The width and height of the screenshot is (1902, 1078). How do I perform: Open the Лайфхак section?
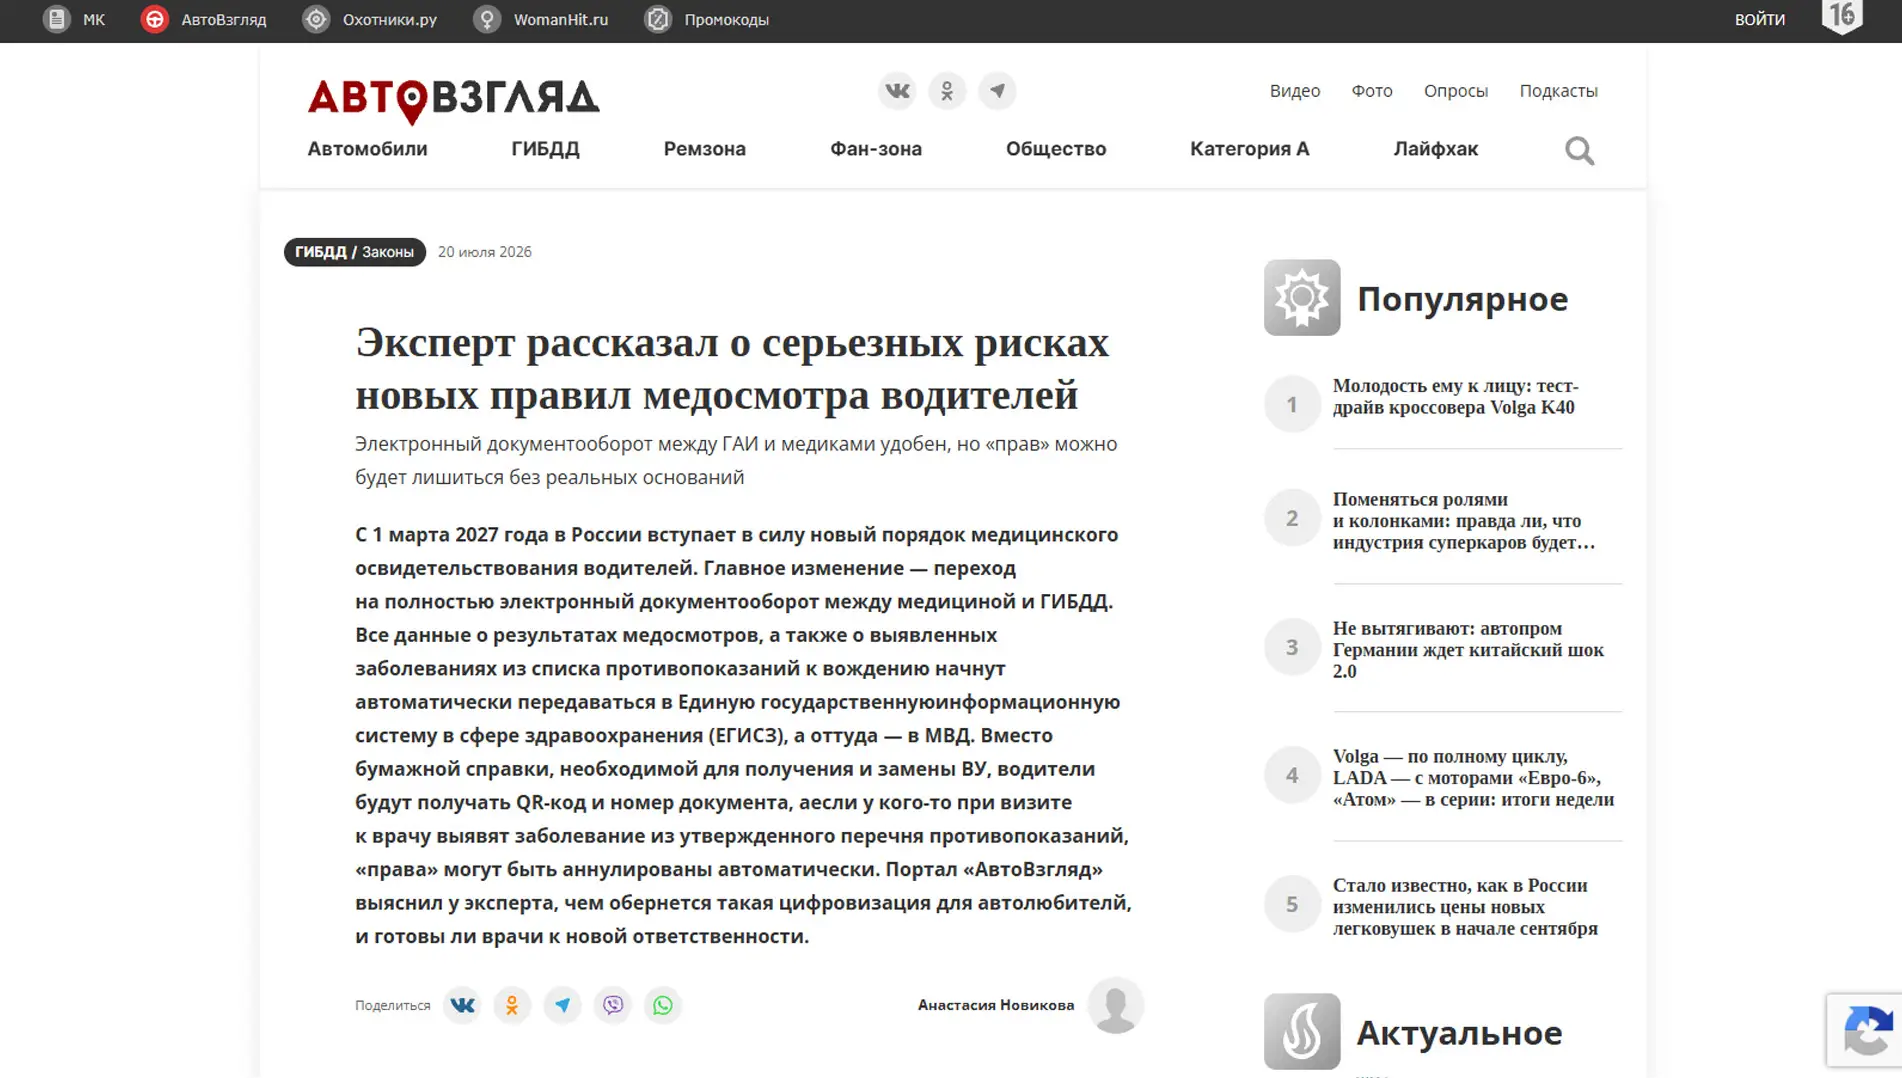click(x=1436, y=149)
